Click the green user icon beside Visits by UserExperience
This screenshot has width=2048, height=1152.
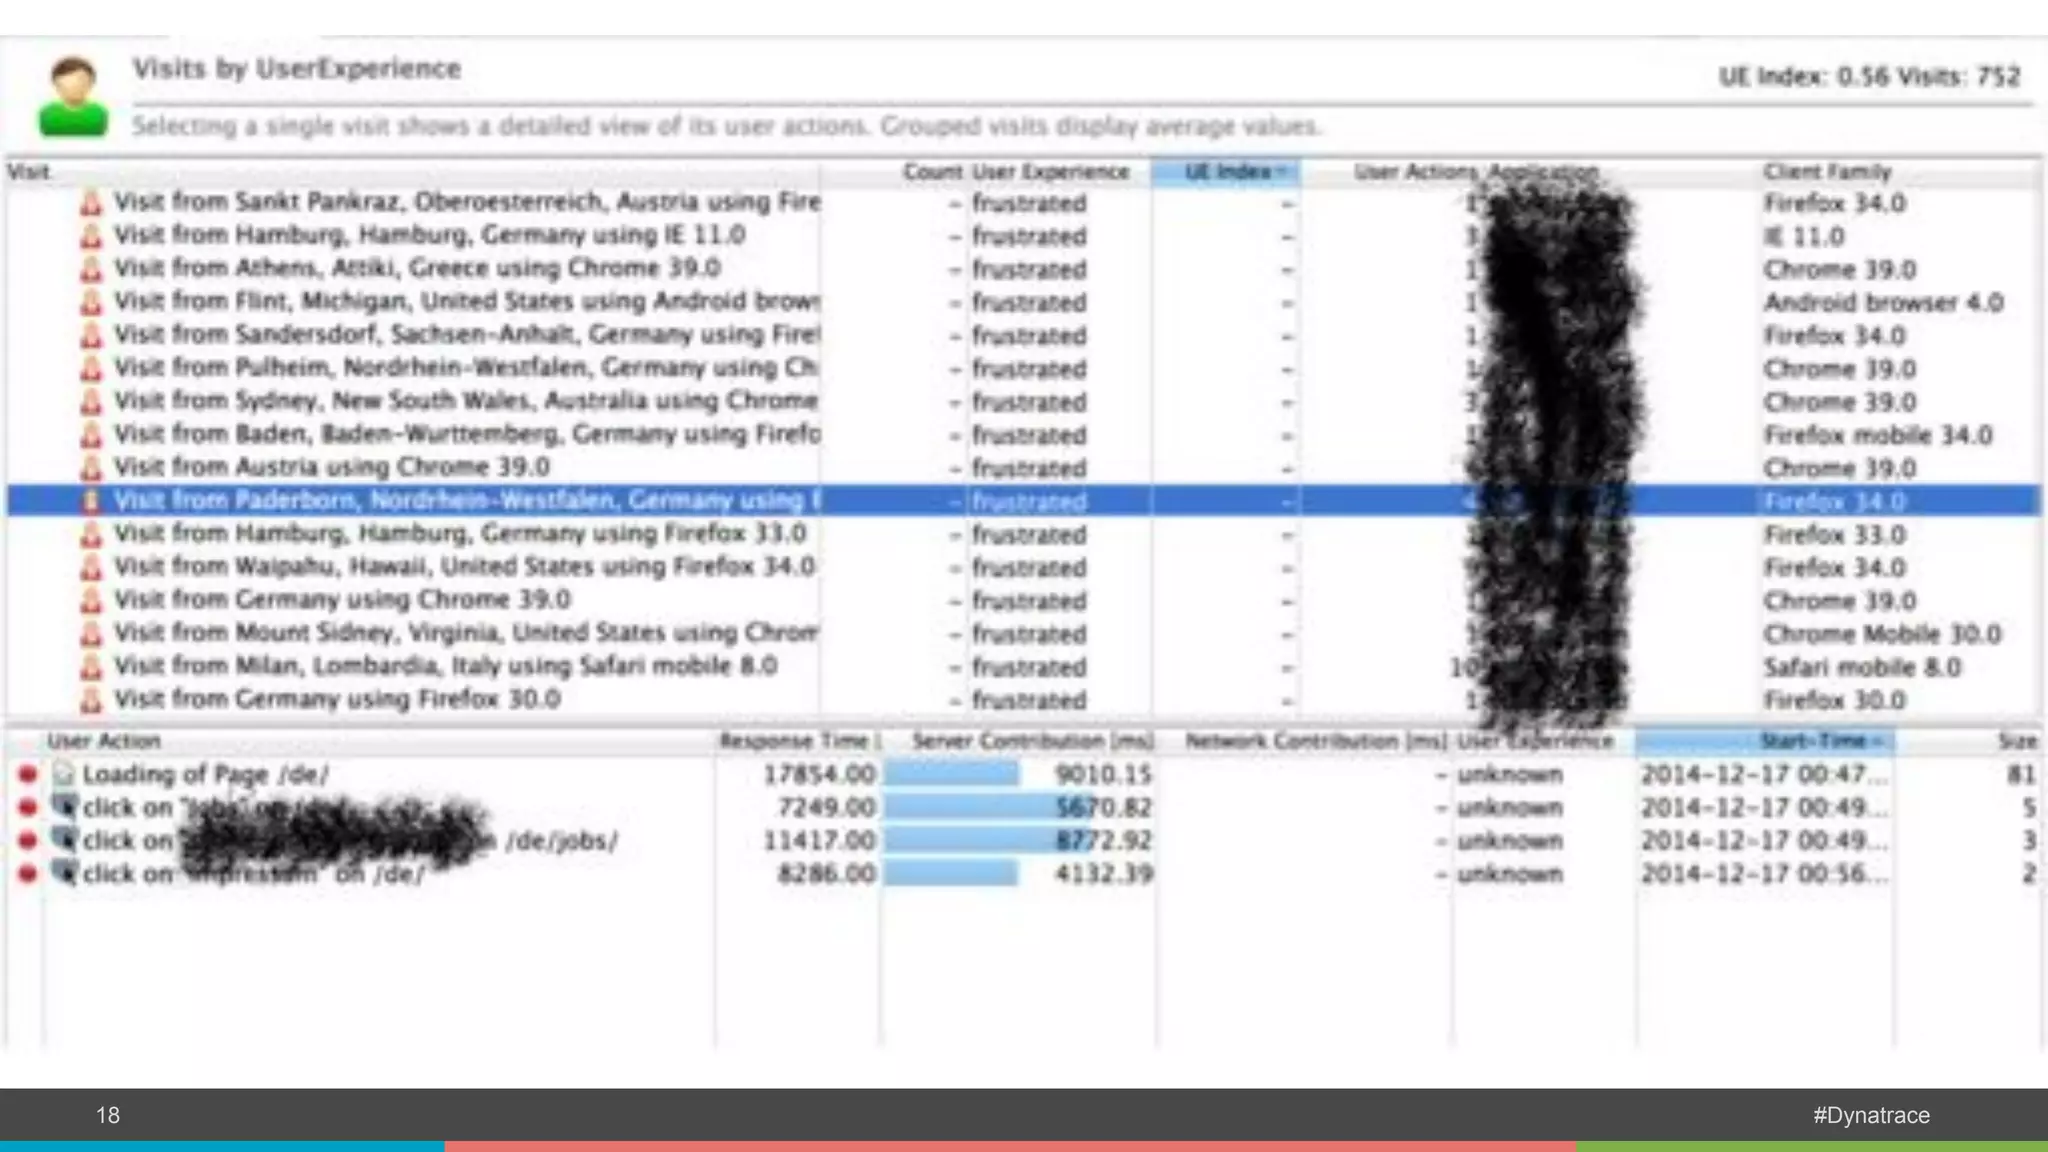pos(72,97)
